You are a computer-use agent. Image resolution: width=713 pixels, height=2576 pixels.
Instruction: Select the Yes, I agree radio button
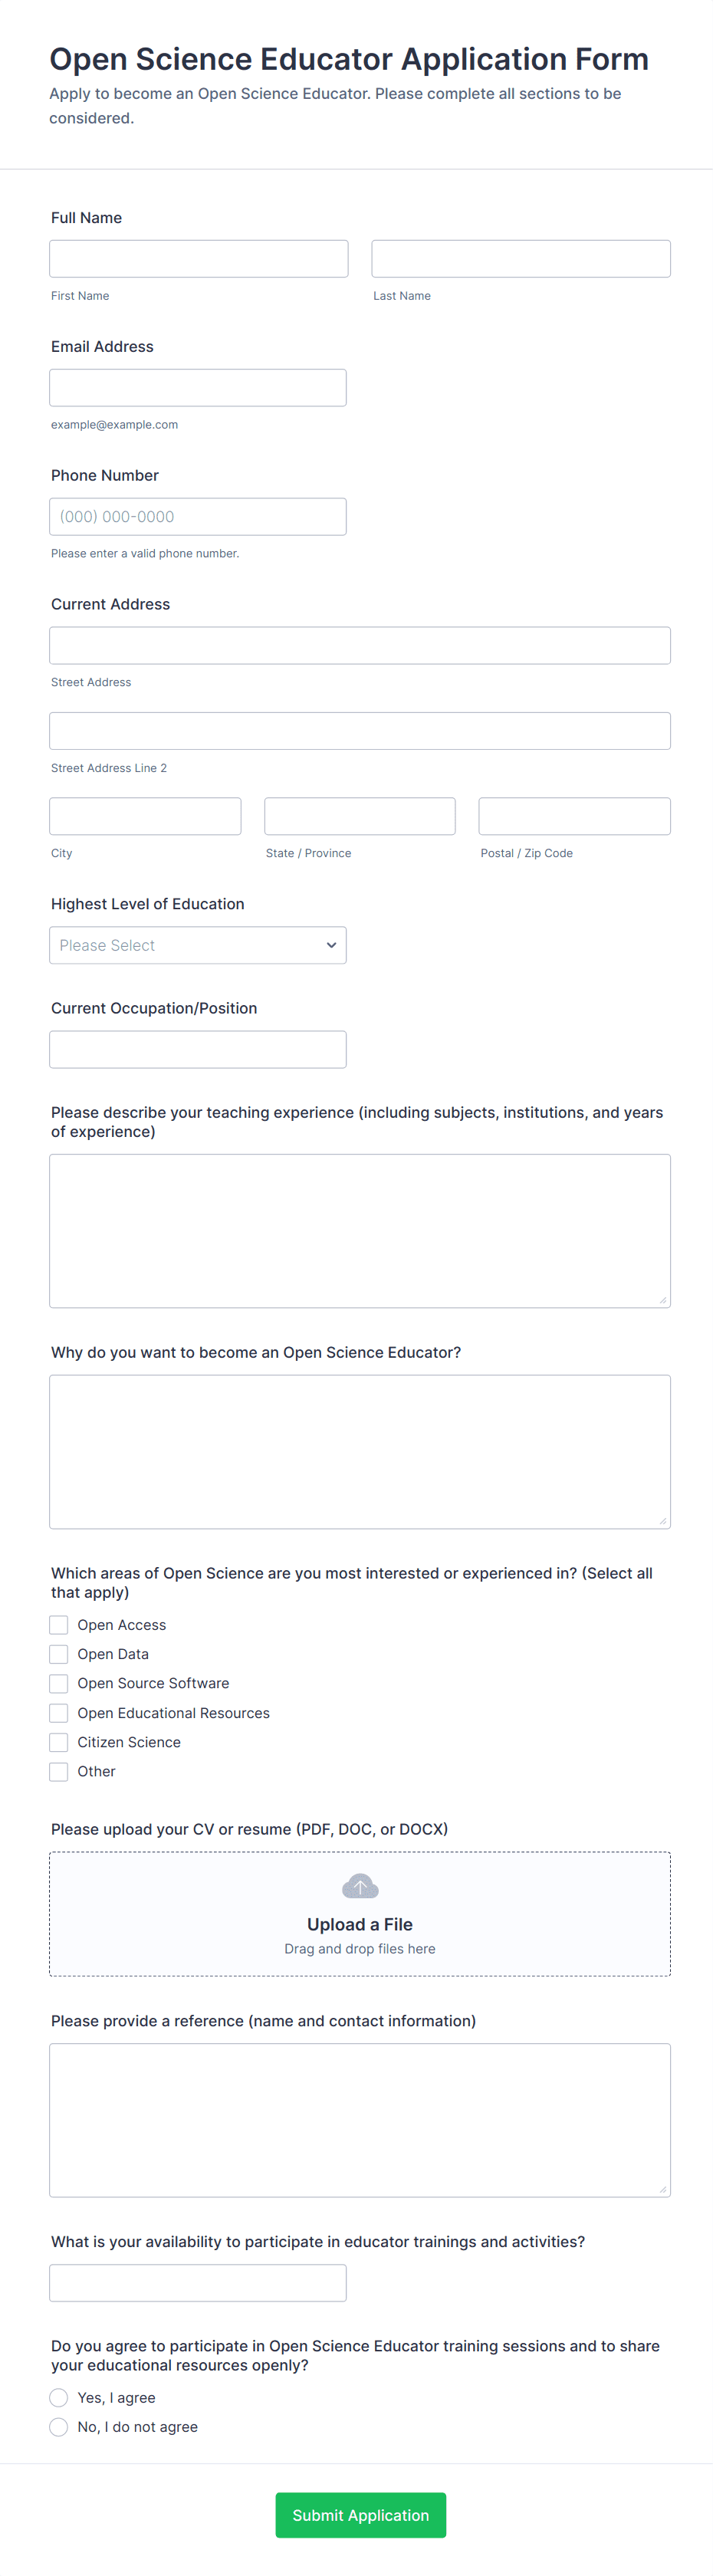58,2397
